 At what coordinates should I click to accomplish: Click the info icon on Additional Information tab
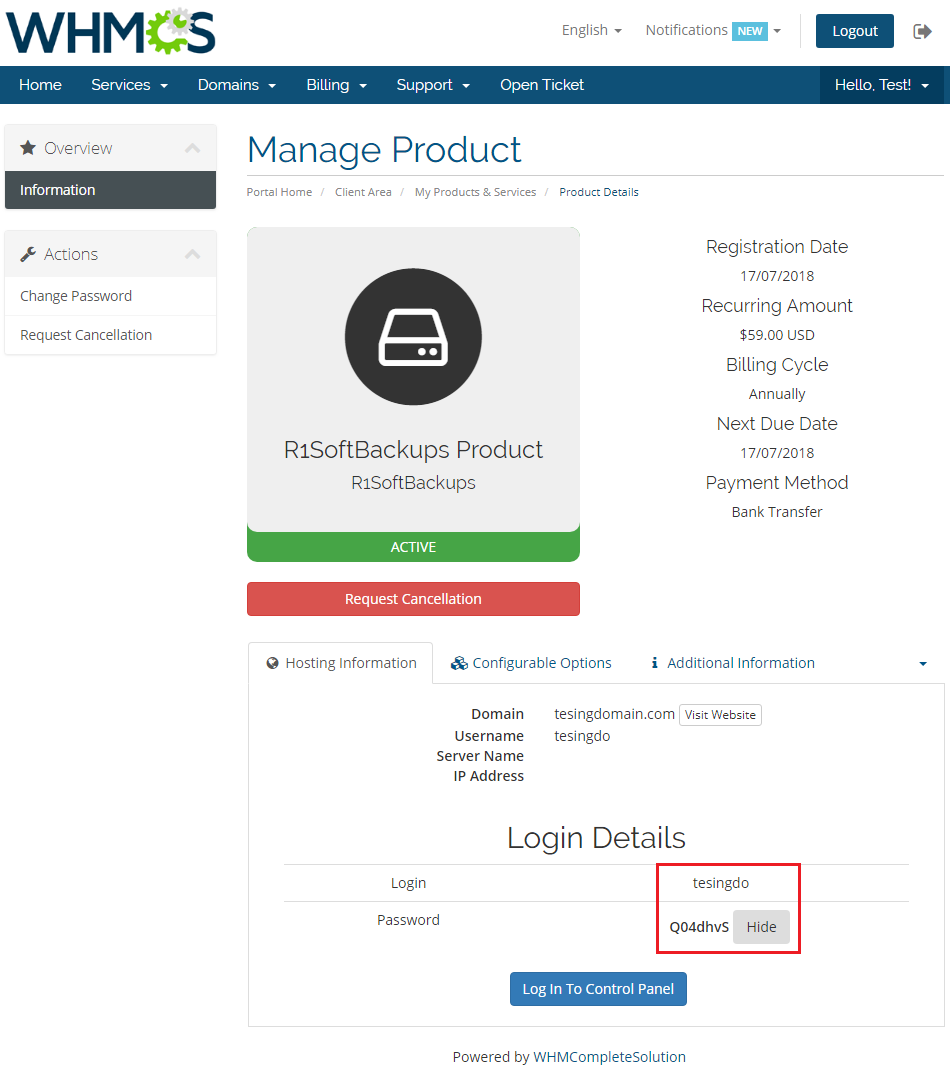tap(654, 663)
